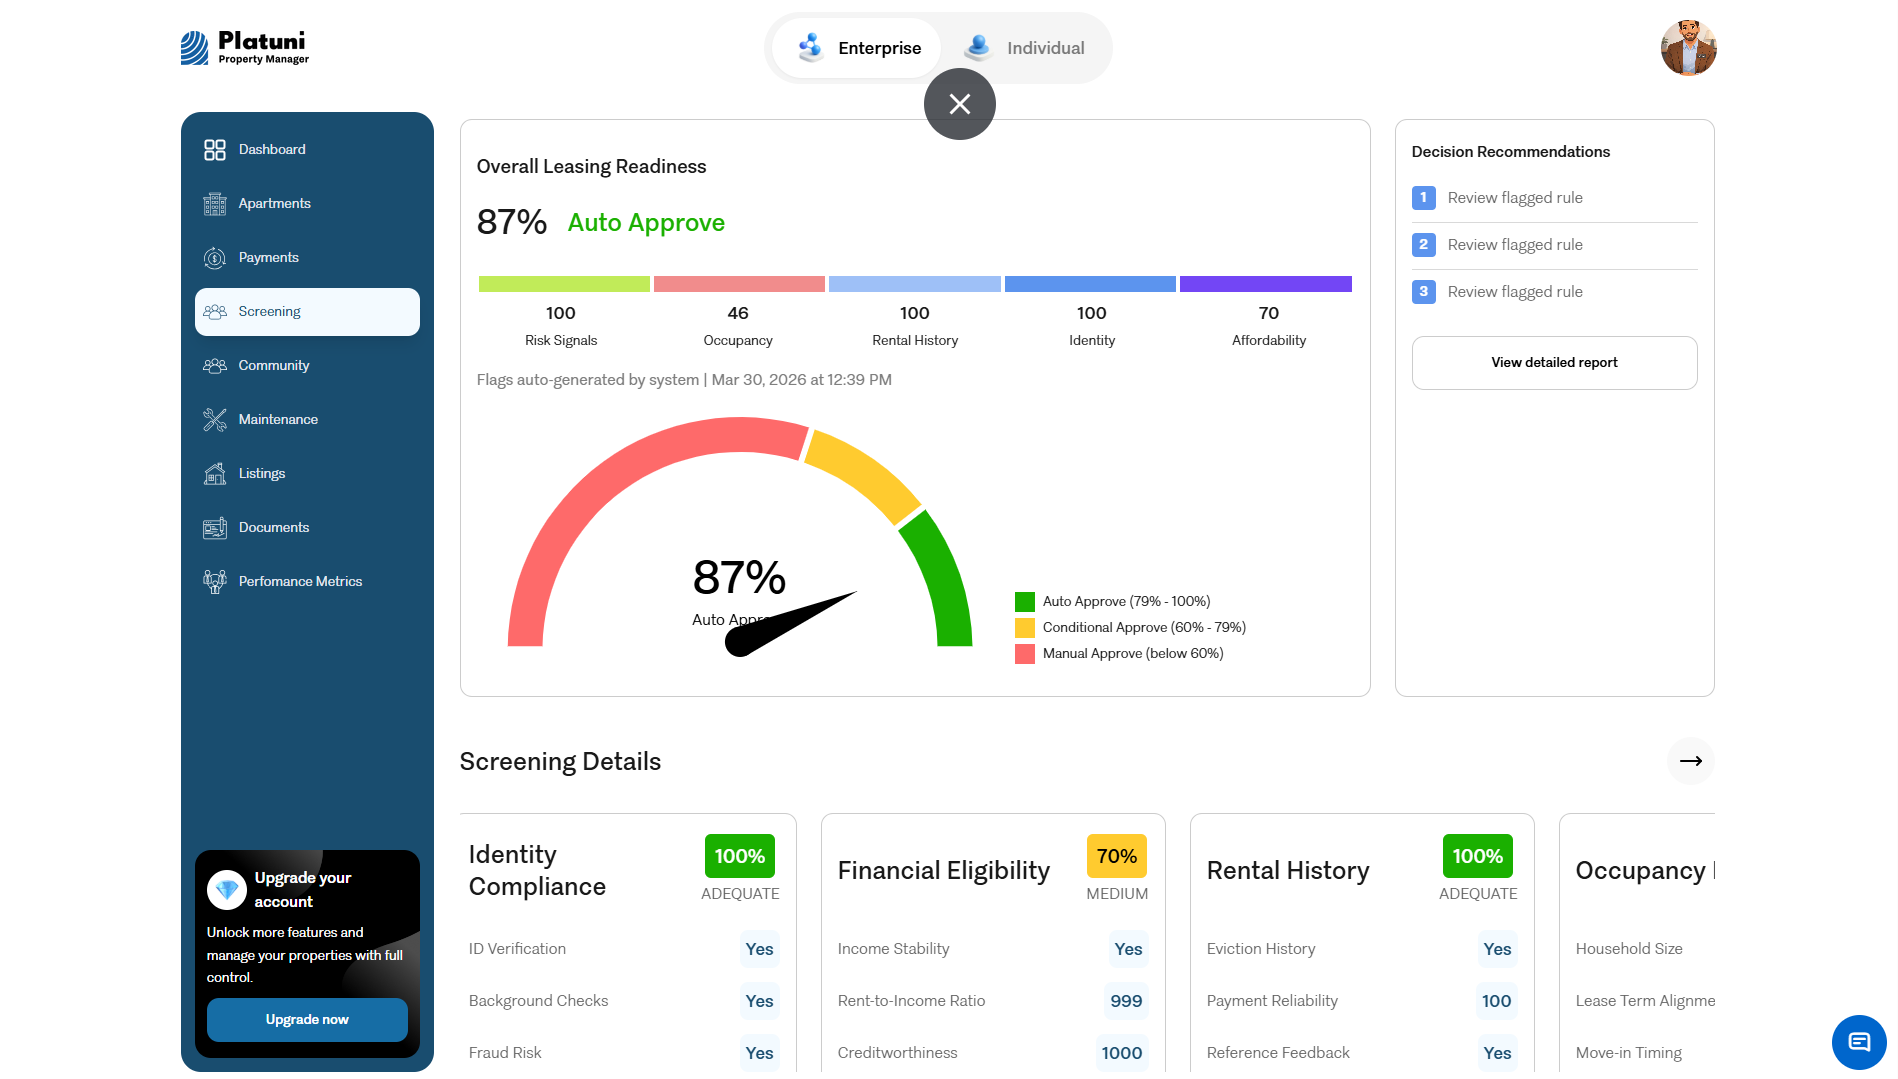This screenshot has width=1898, height=1079.
Task: Go to Apartments section
Action: (307, 204)
